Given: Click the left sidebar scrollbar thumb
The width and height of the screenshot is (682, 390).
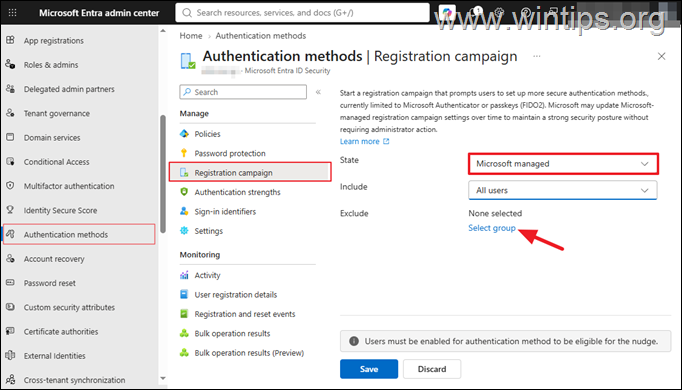Looking at the screenshot, I should pos(163,174).
